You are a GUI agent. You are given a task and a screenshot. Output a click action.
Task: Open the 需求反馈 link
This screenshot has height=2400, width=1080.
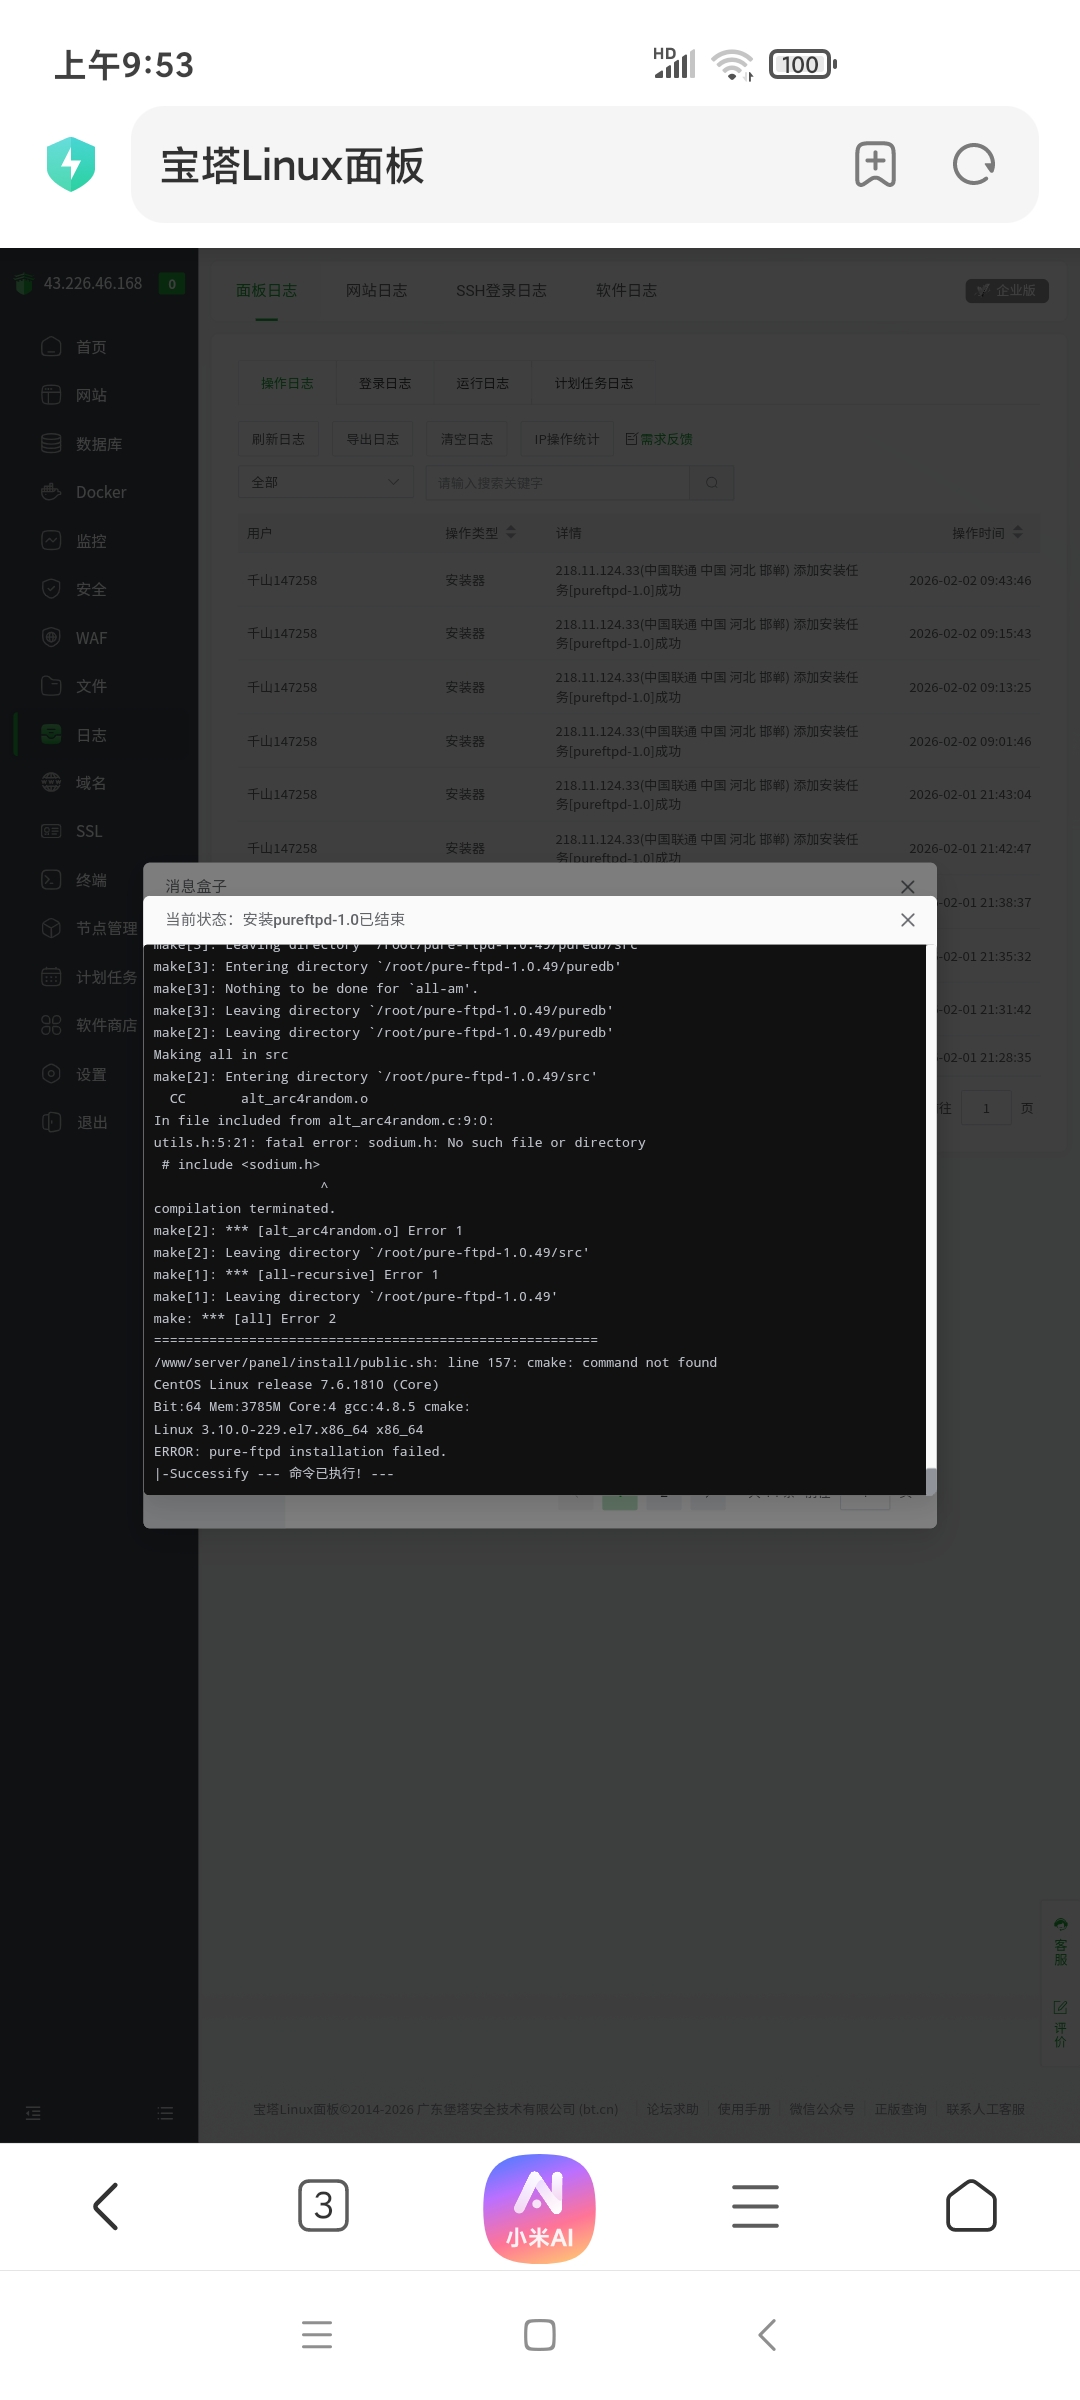coord(659,439)
